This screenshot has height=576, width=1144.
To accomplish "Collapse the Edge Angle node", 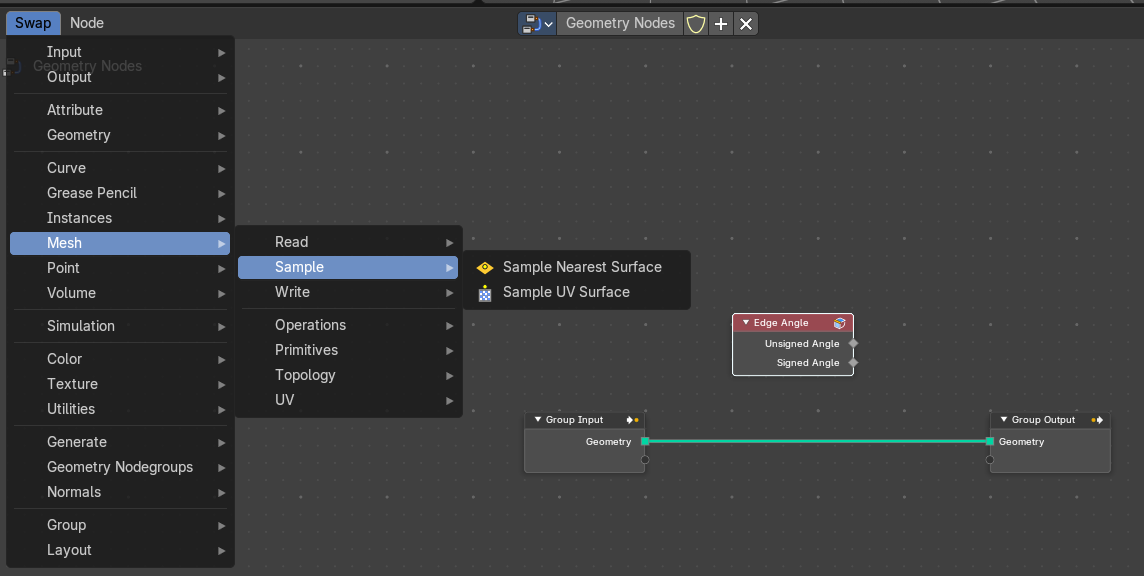I will [746, 322].
